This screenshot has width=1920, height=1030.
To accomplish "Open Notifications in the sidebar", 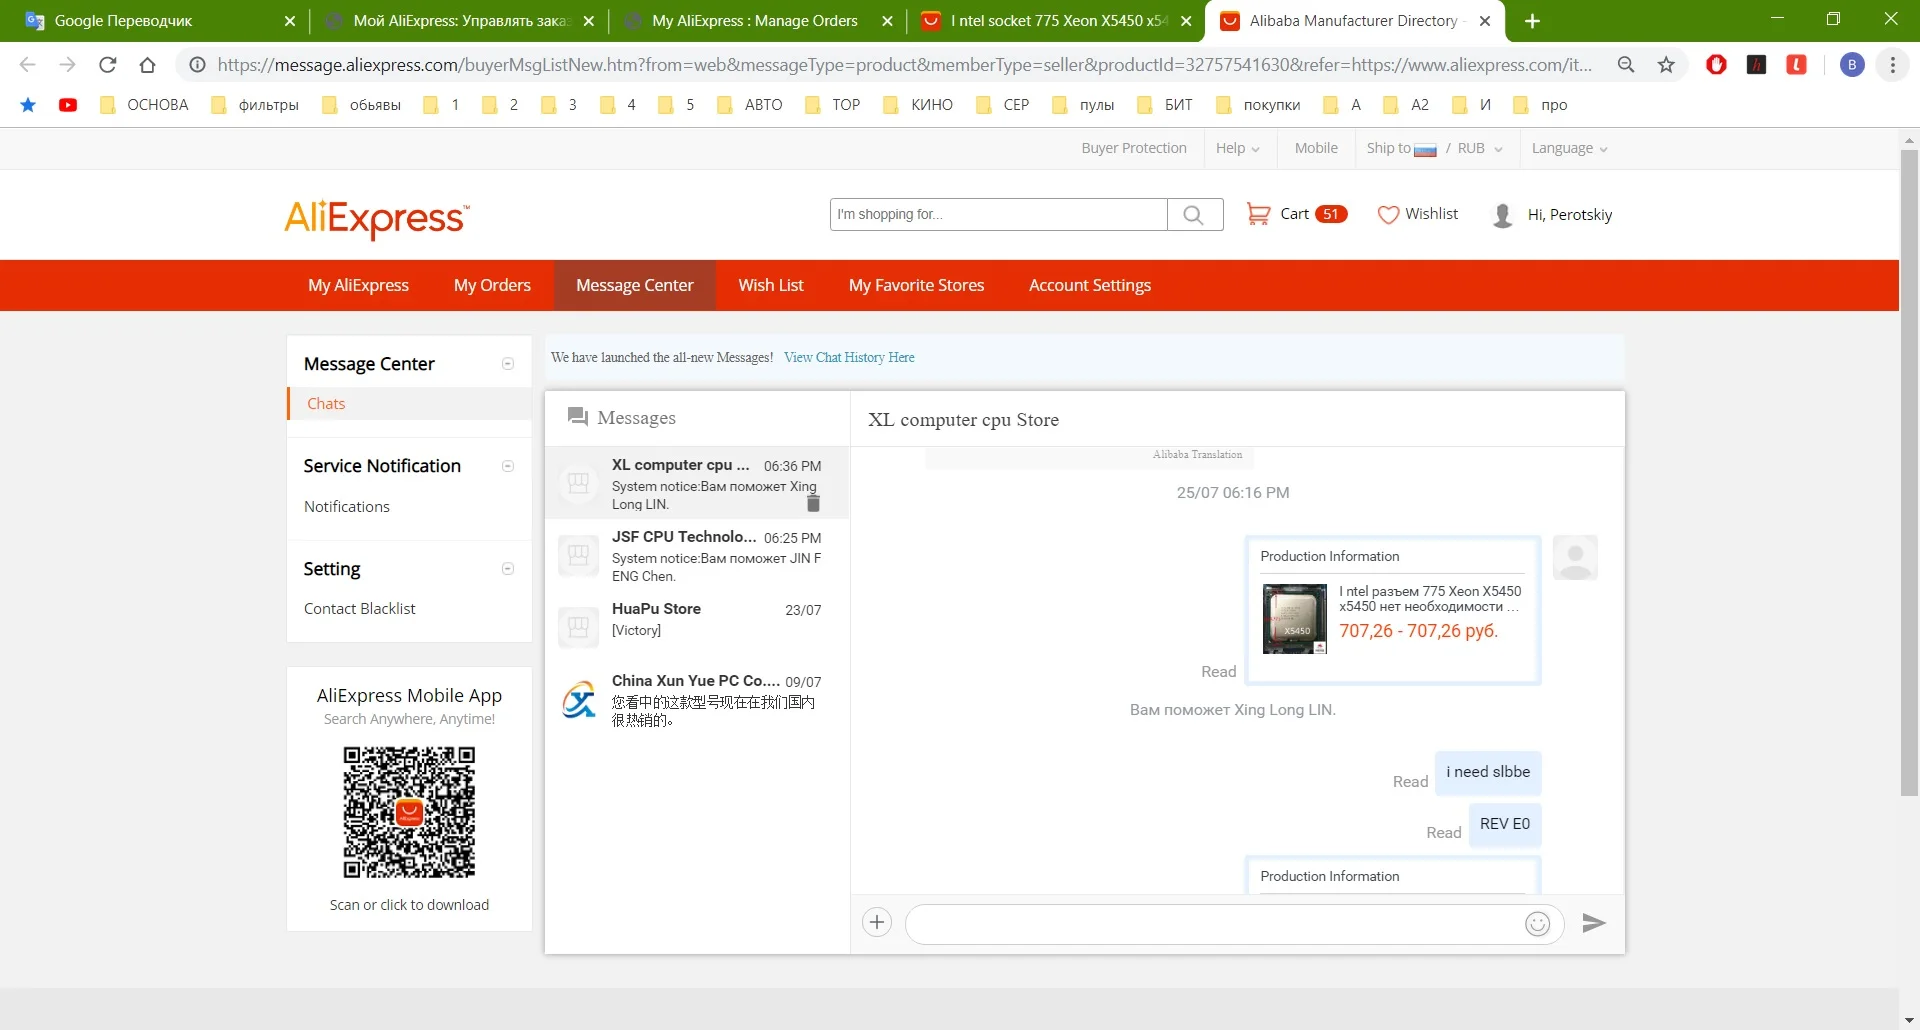I will 347,507.
